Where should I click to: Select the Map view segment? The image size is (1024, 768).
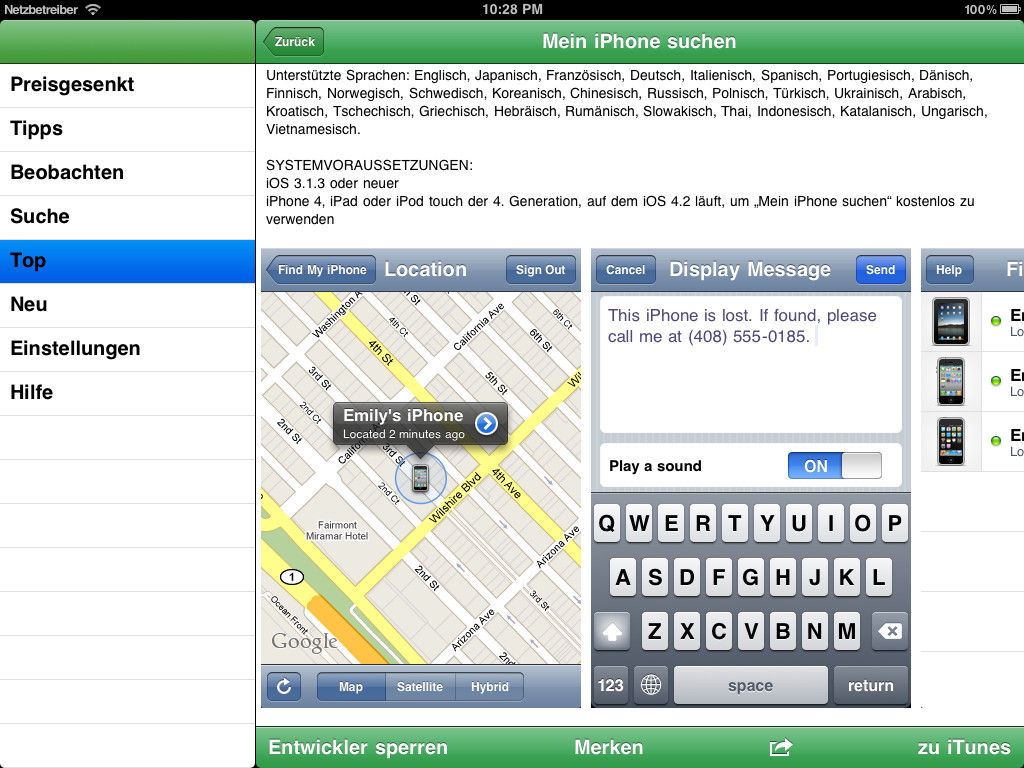pyautogui.click(x=351, y=686)
